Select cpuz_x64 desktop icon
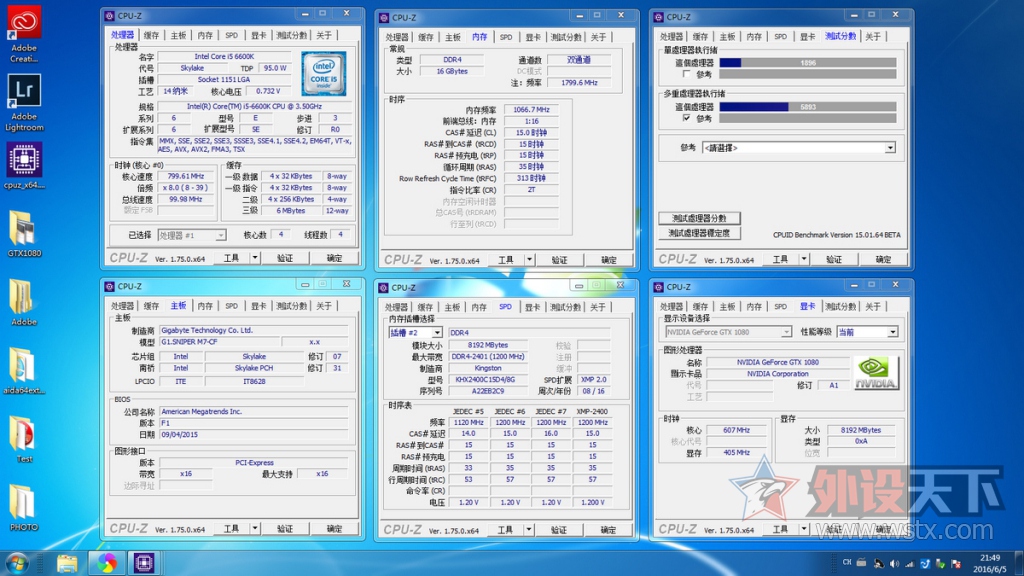 click(24, 166)
